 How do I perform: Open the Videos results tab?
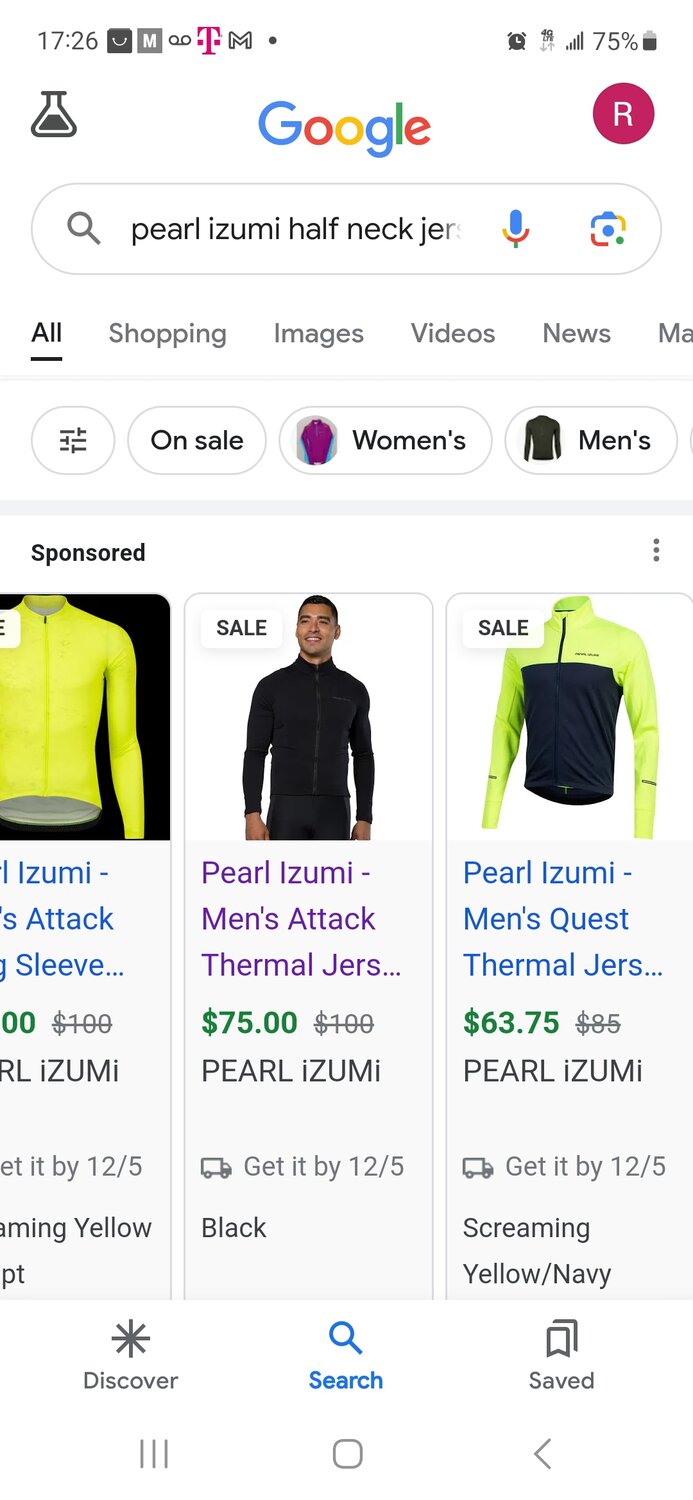tap(452, 333)
